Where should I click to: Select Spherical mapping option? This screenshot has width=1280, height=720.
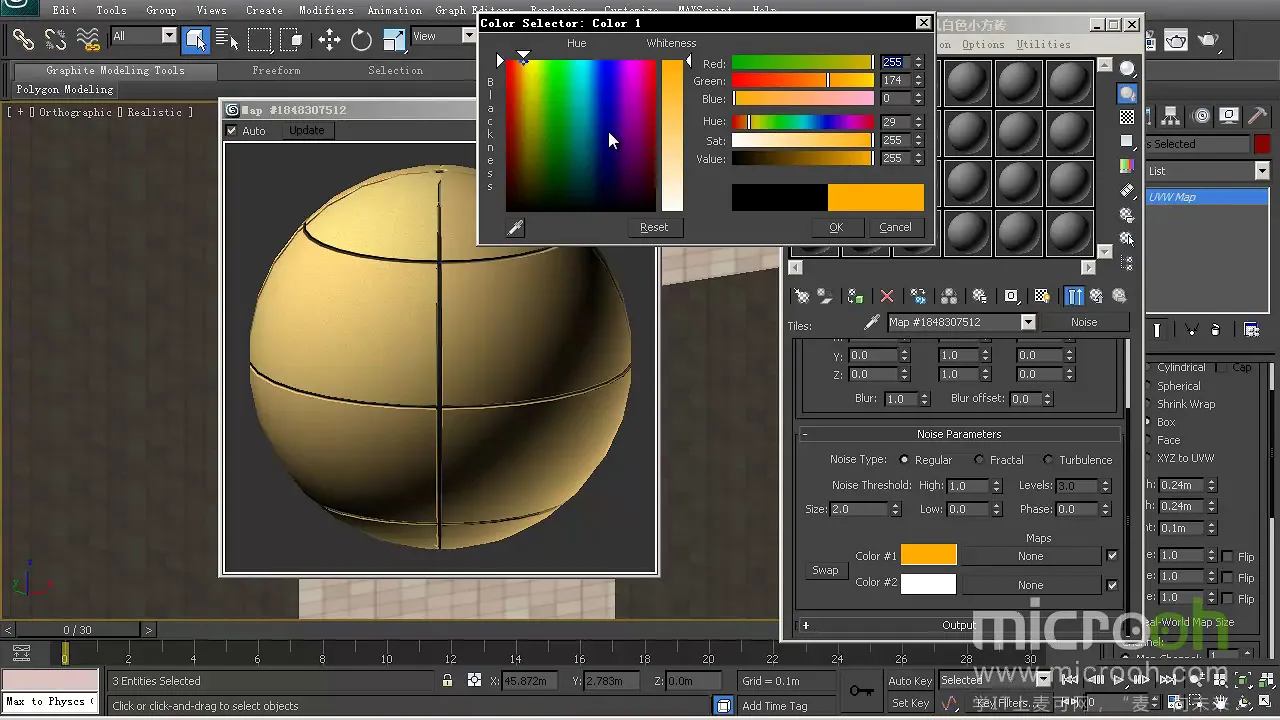click(1178, 386)
